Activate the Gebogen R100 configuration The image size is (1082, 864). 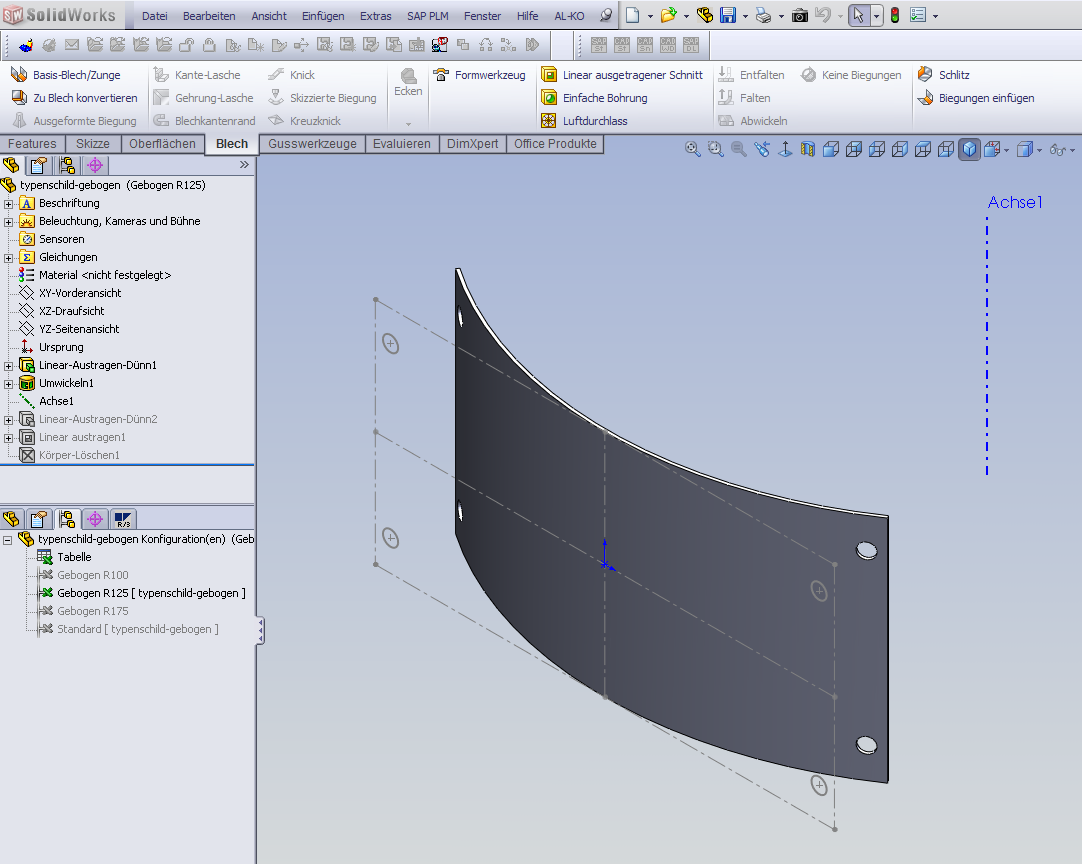(x=92, y=575)
